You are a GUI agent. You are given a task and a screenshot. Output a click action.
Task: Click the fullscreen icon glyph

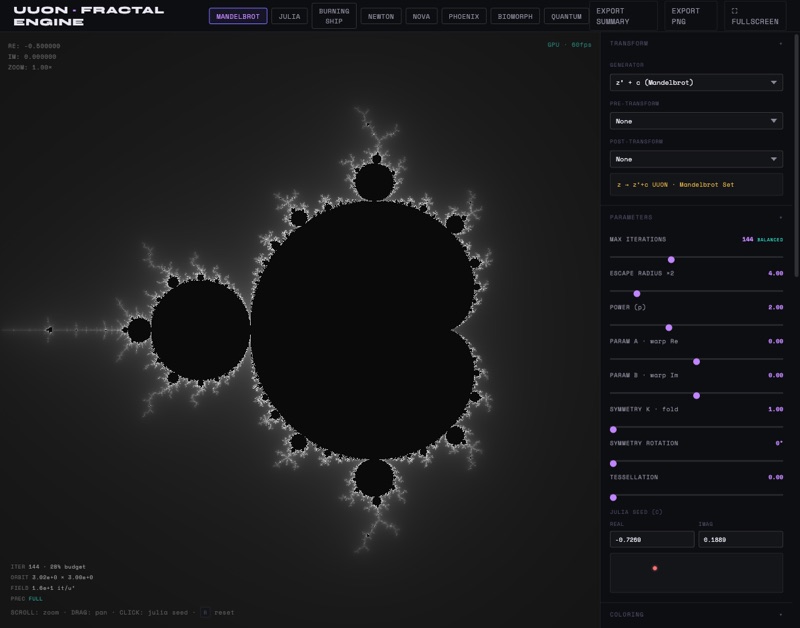pyautogui.click(x=734, y=11)
